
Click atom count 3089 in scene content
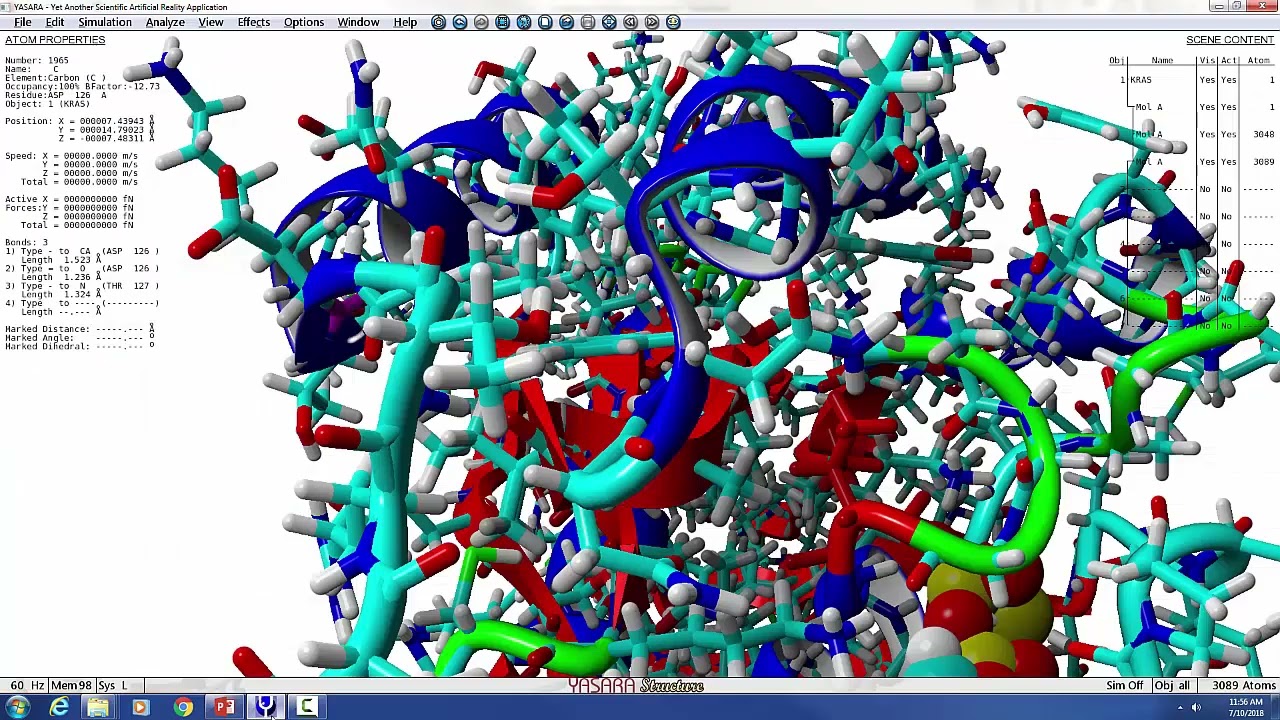coord(1263,161)
